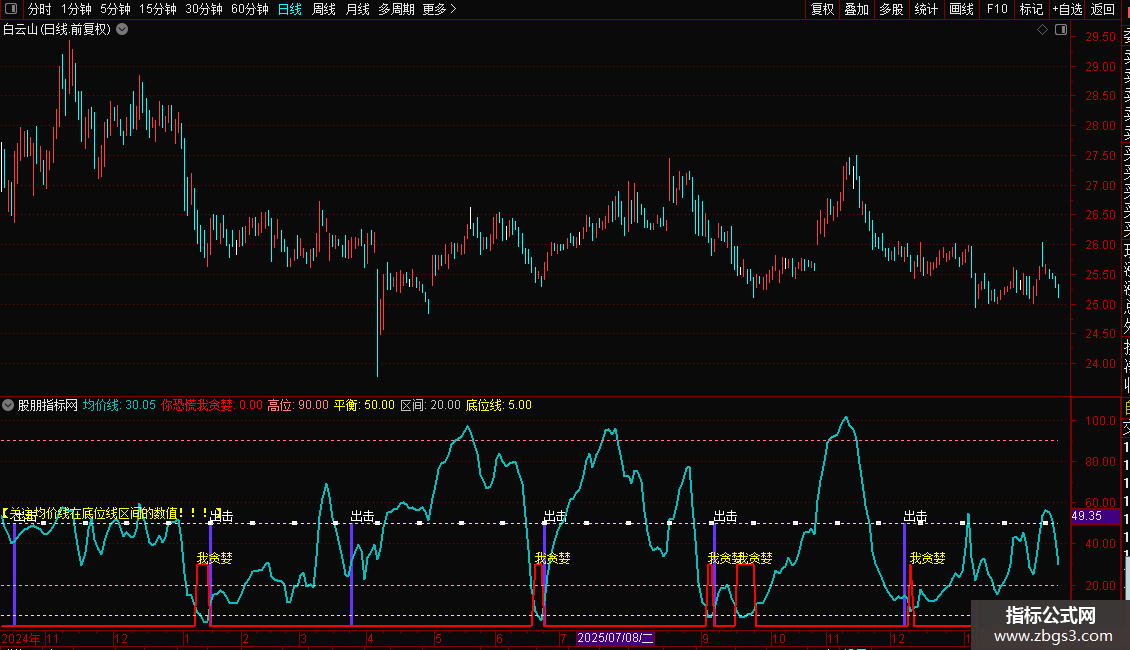This screenshot has height=650, width=1130.
Task: Open the indicator panel dropdown beside 股朋指标网
Action: pos(8,405)
